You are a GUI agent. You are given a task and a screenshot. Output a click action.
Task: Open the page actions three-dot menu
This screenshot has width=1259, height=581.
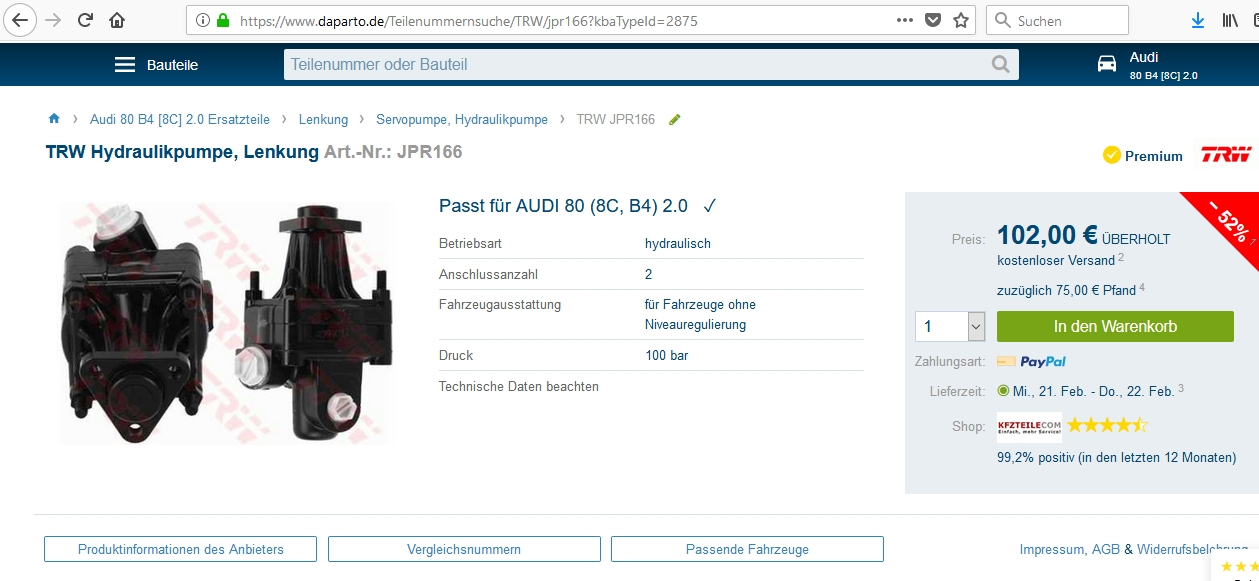tap(904, 20)
